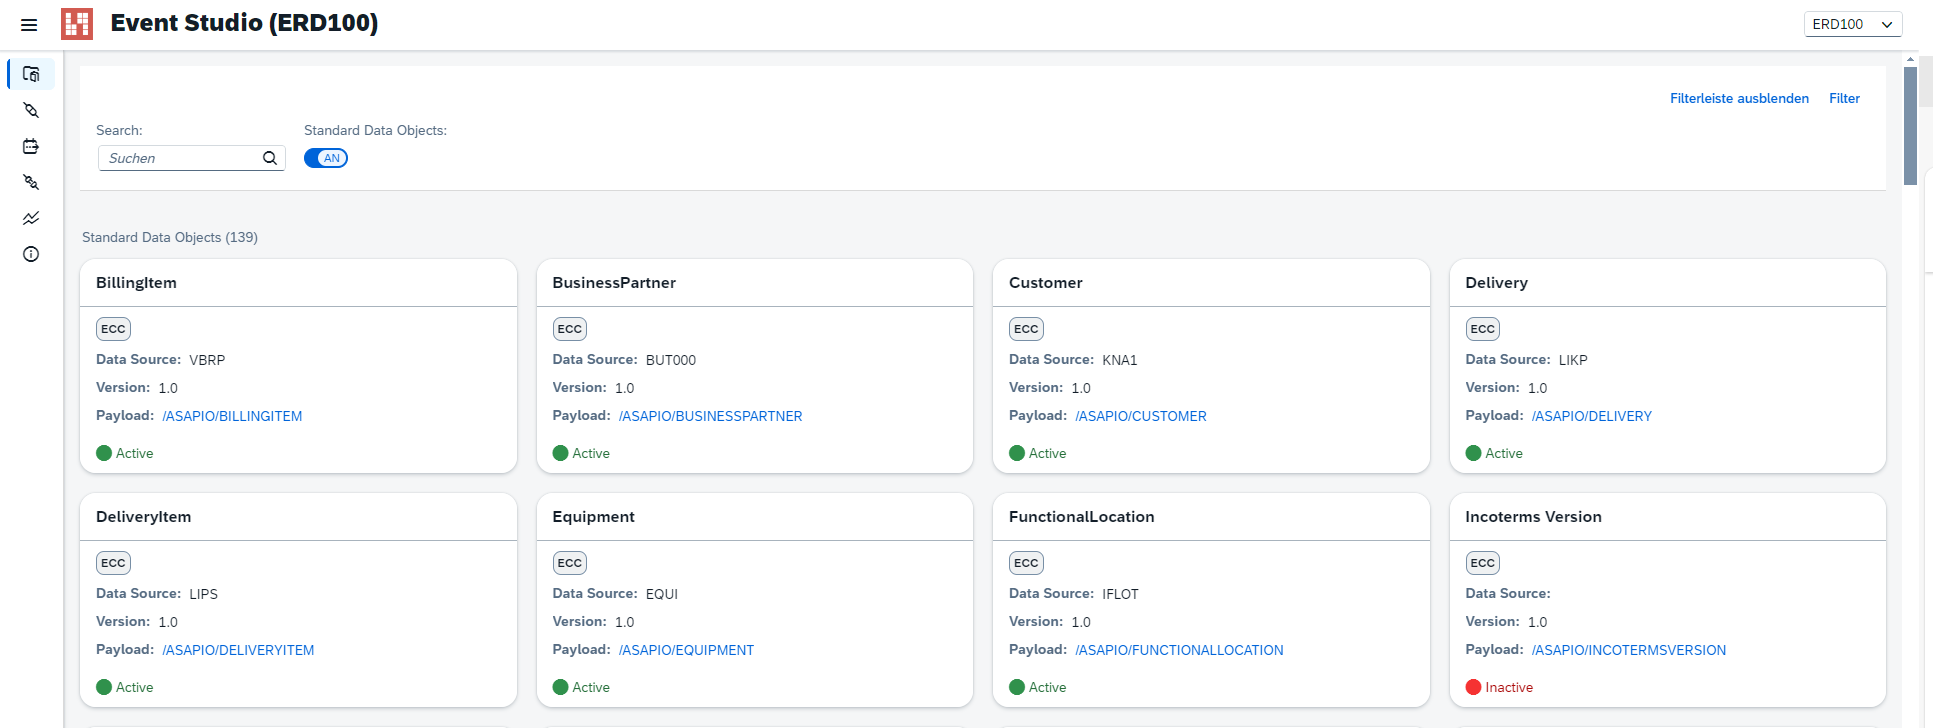Select the BusinessPartner card title
The width and height of the screenshot is (1933, 728).
(x=614, y=283)
